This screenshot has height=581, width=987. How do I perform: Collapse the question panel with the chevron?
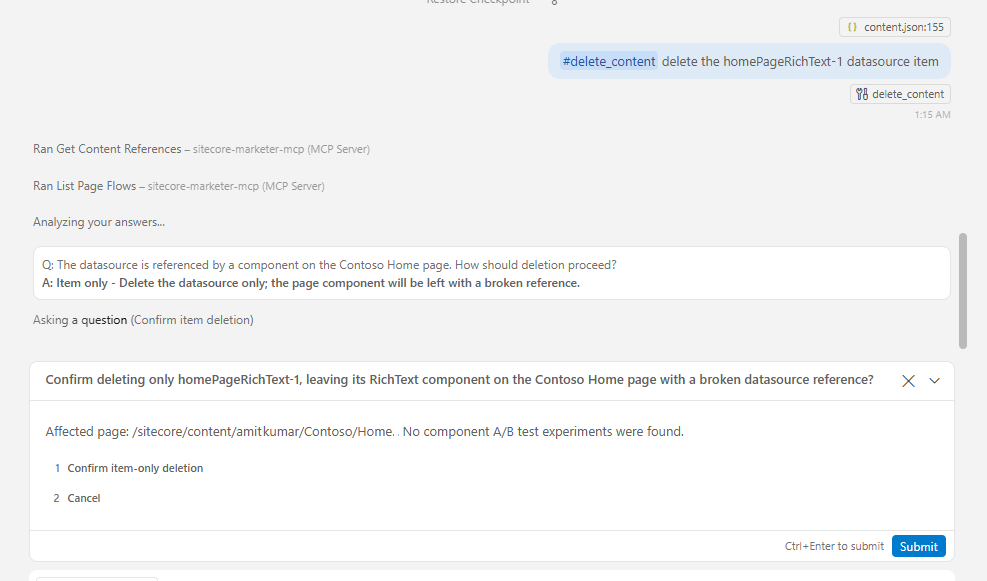coord(935,381)
